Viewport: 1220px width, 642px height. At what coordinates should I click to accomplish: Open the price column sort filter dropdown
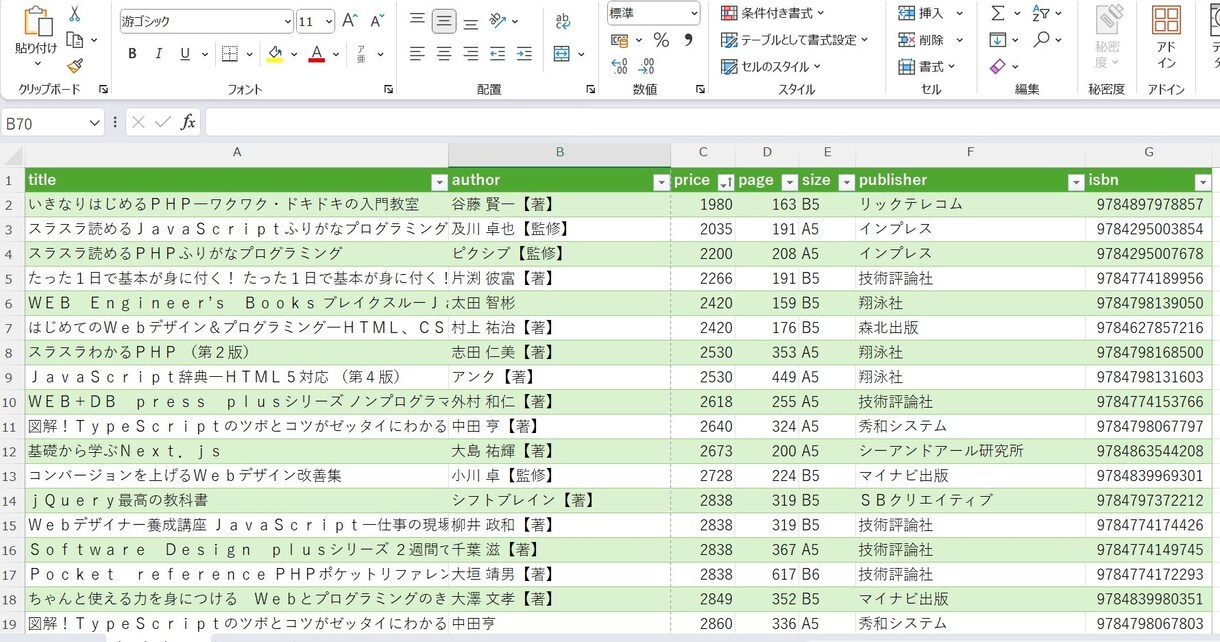[725, 182]
